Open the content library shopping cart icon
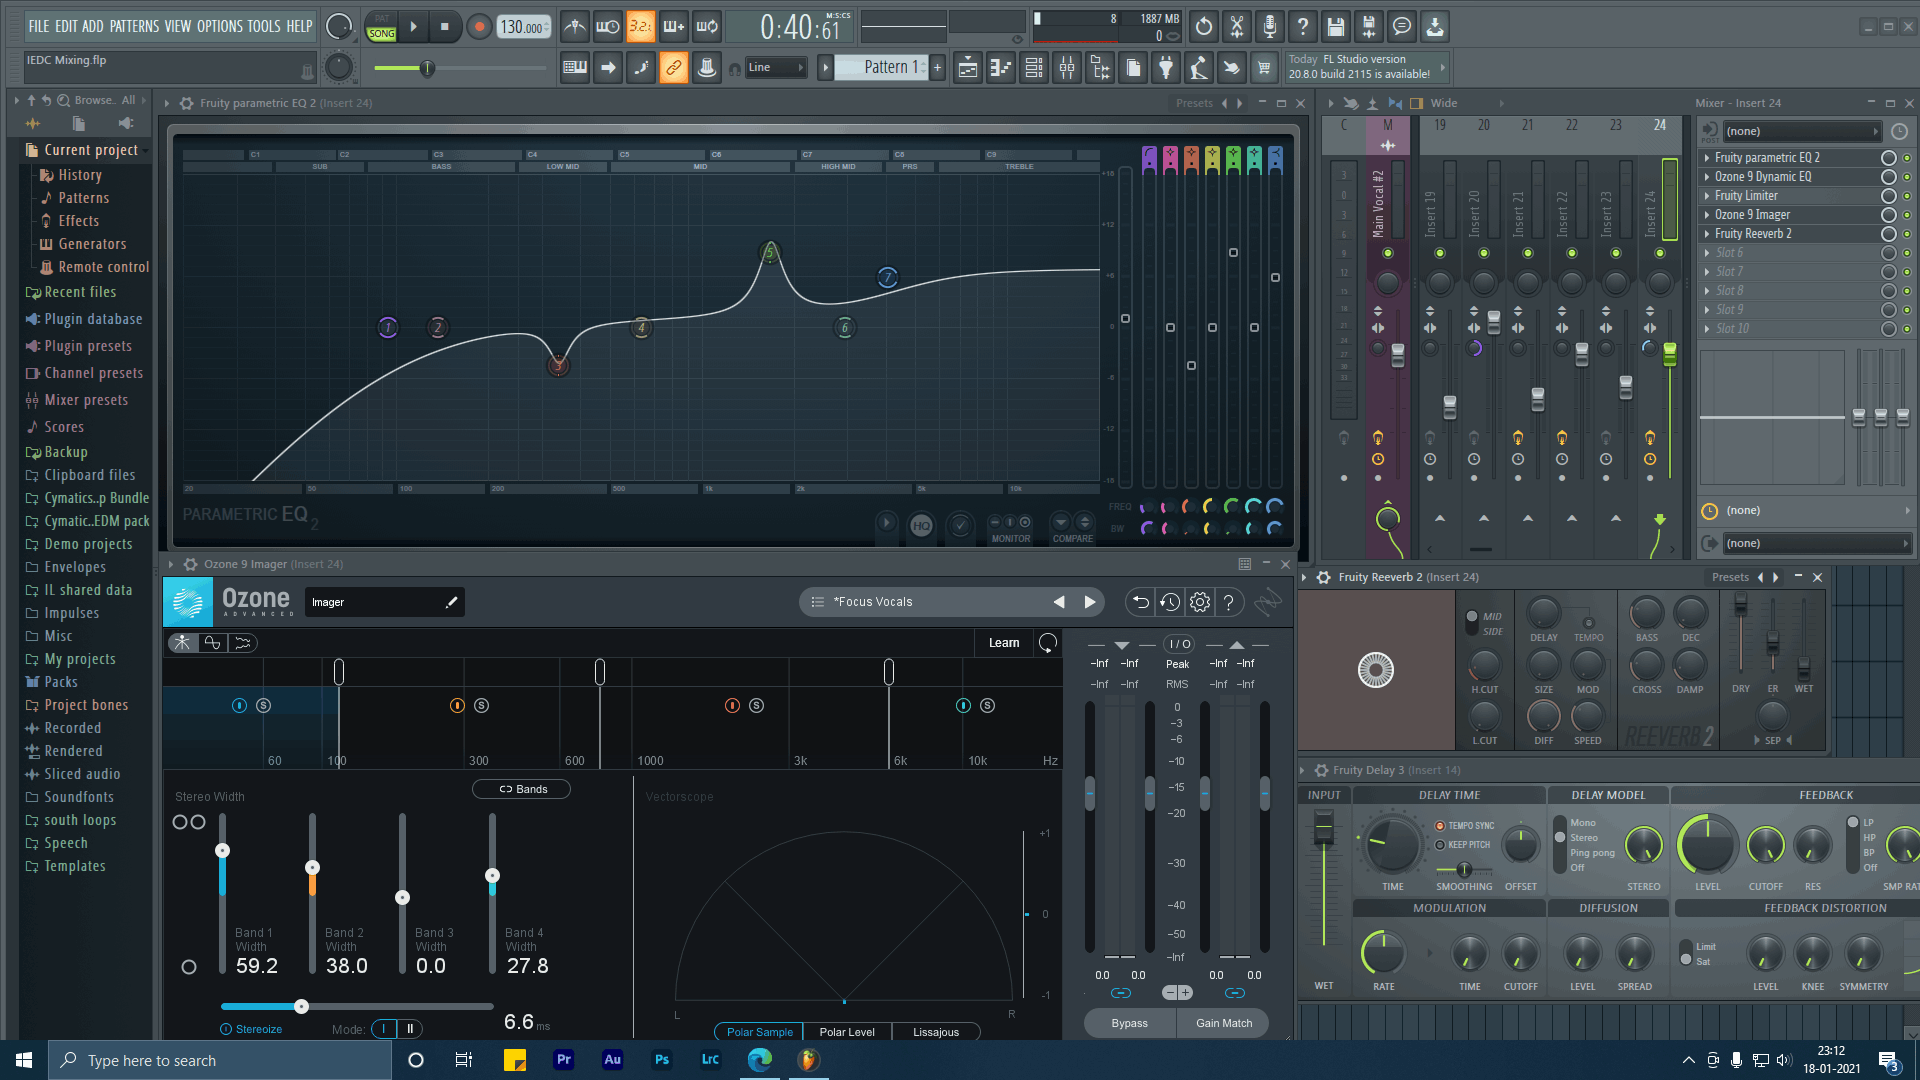Viewport: 1920px width, 1080px height. [x=1264, y=68]
